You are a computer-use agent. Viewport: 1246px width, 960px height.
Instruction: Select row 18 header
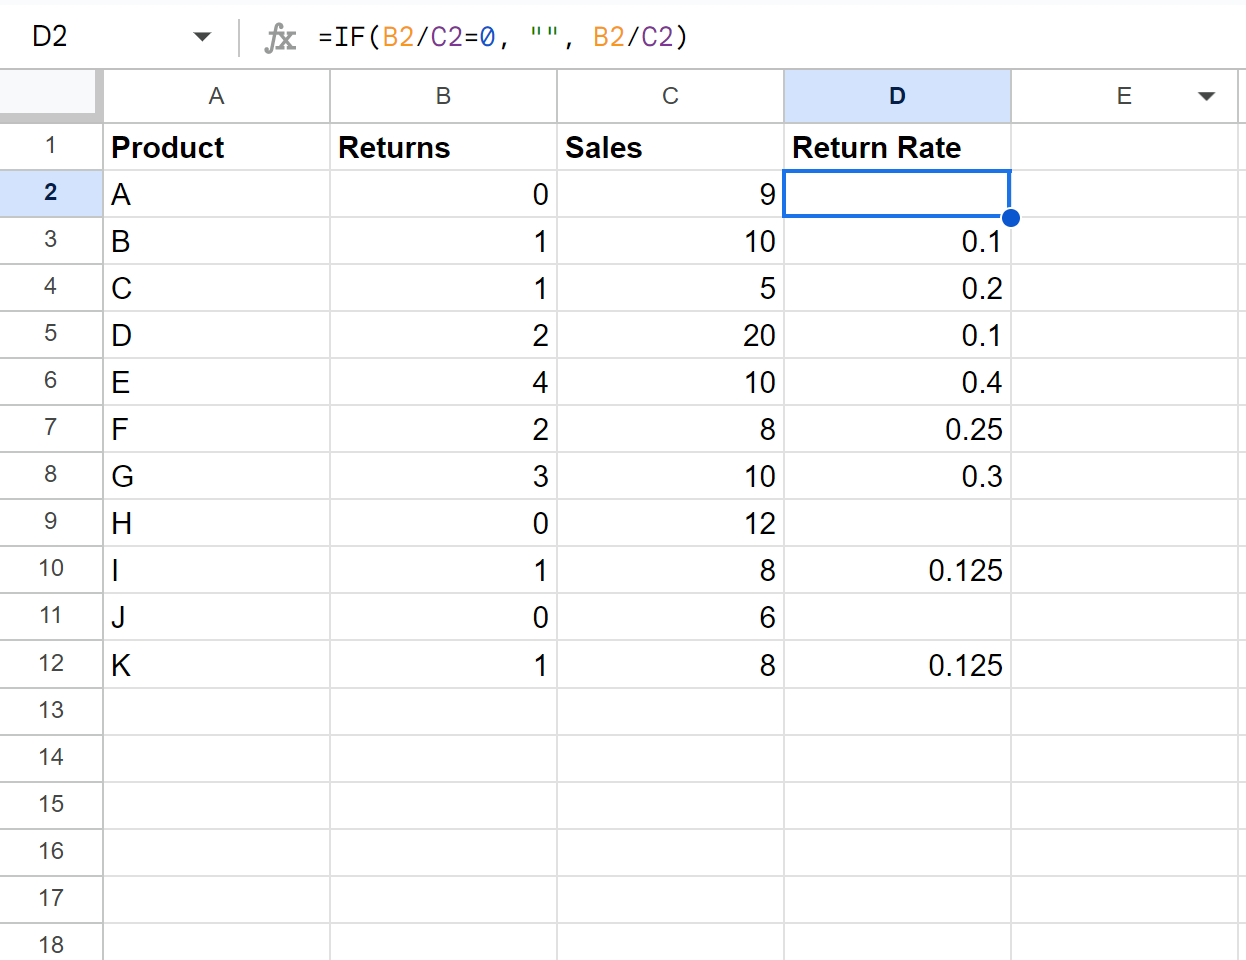(x=51, y=944)
